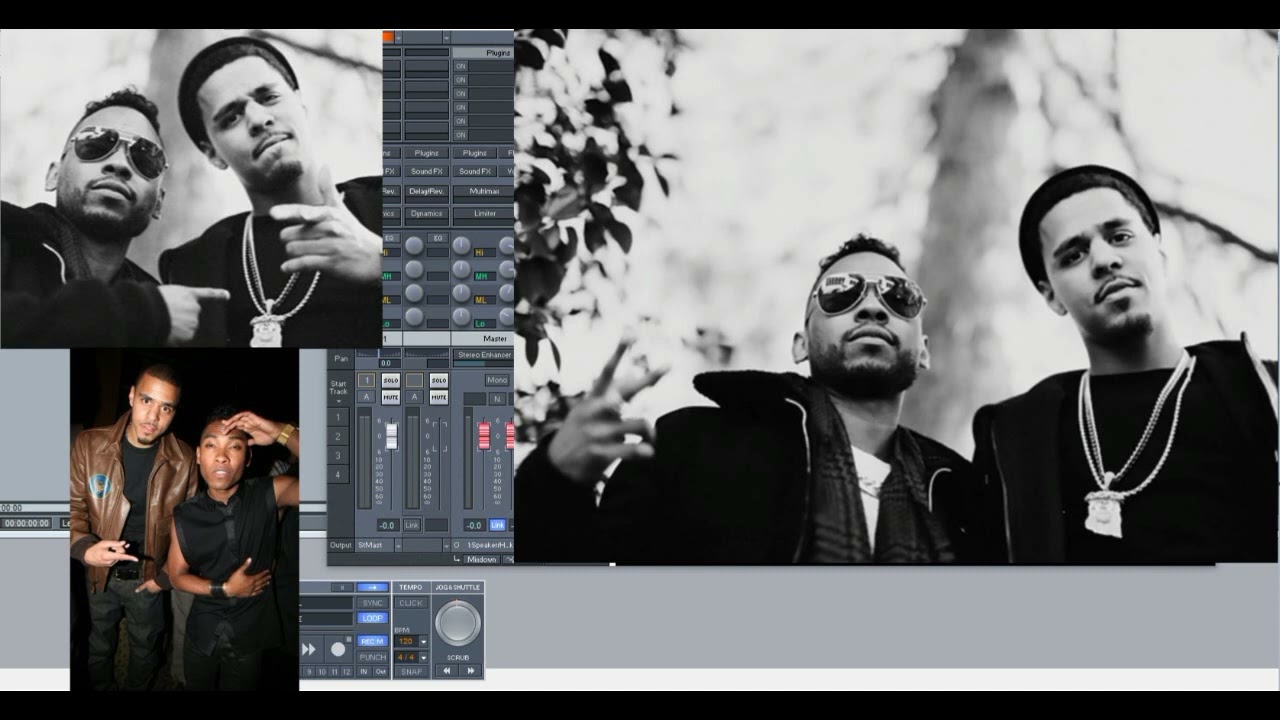Click the scrub rewind arrows under jog wheel

pyautogui.click(x=446, y=671)
